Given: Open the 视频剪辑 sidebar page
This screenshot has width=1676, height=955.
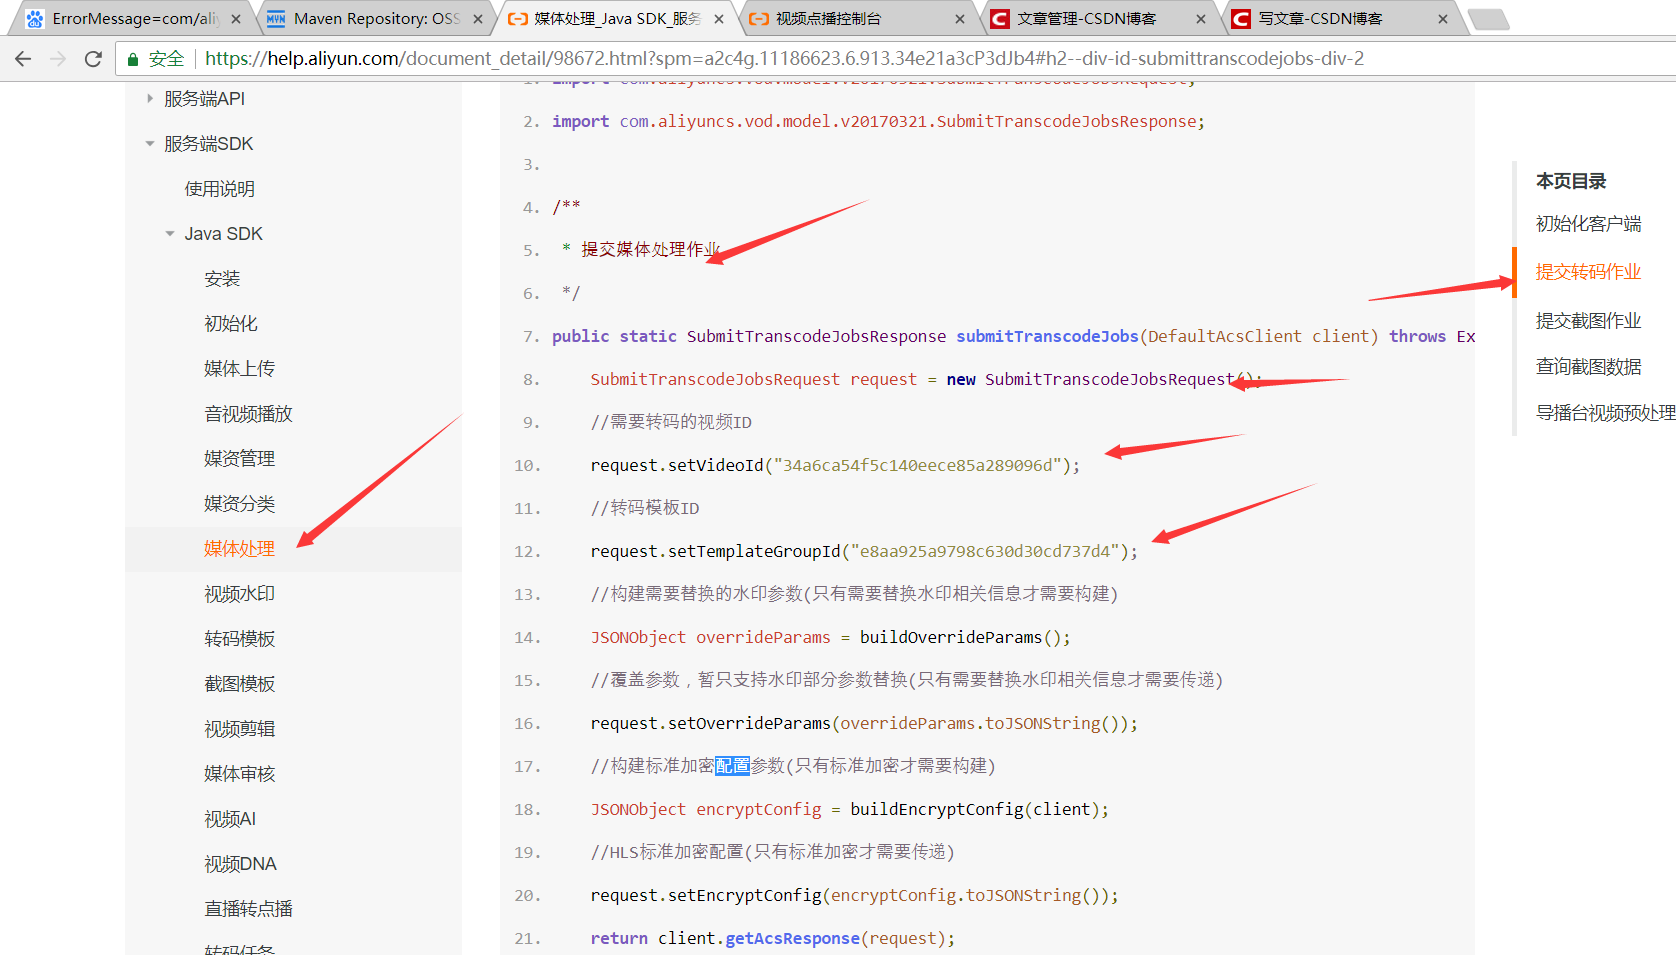Looking at the screenshot, I should point(239,729).
